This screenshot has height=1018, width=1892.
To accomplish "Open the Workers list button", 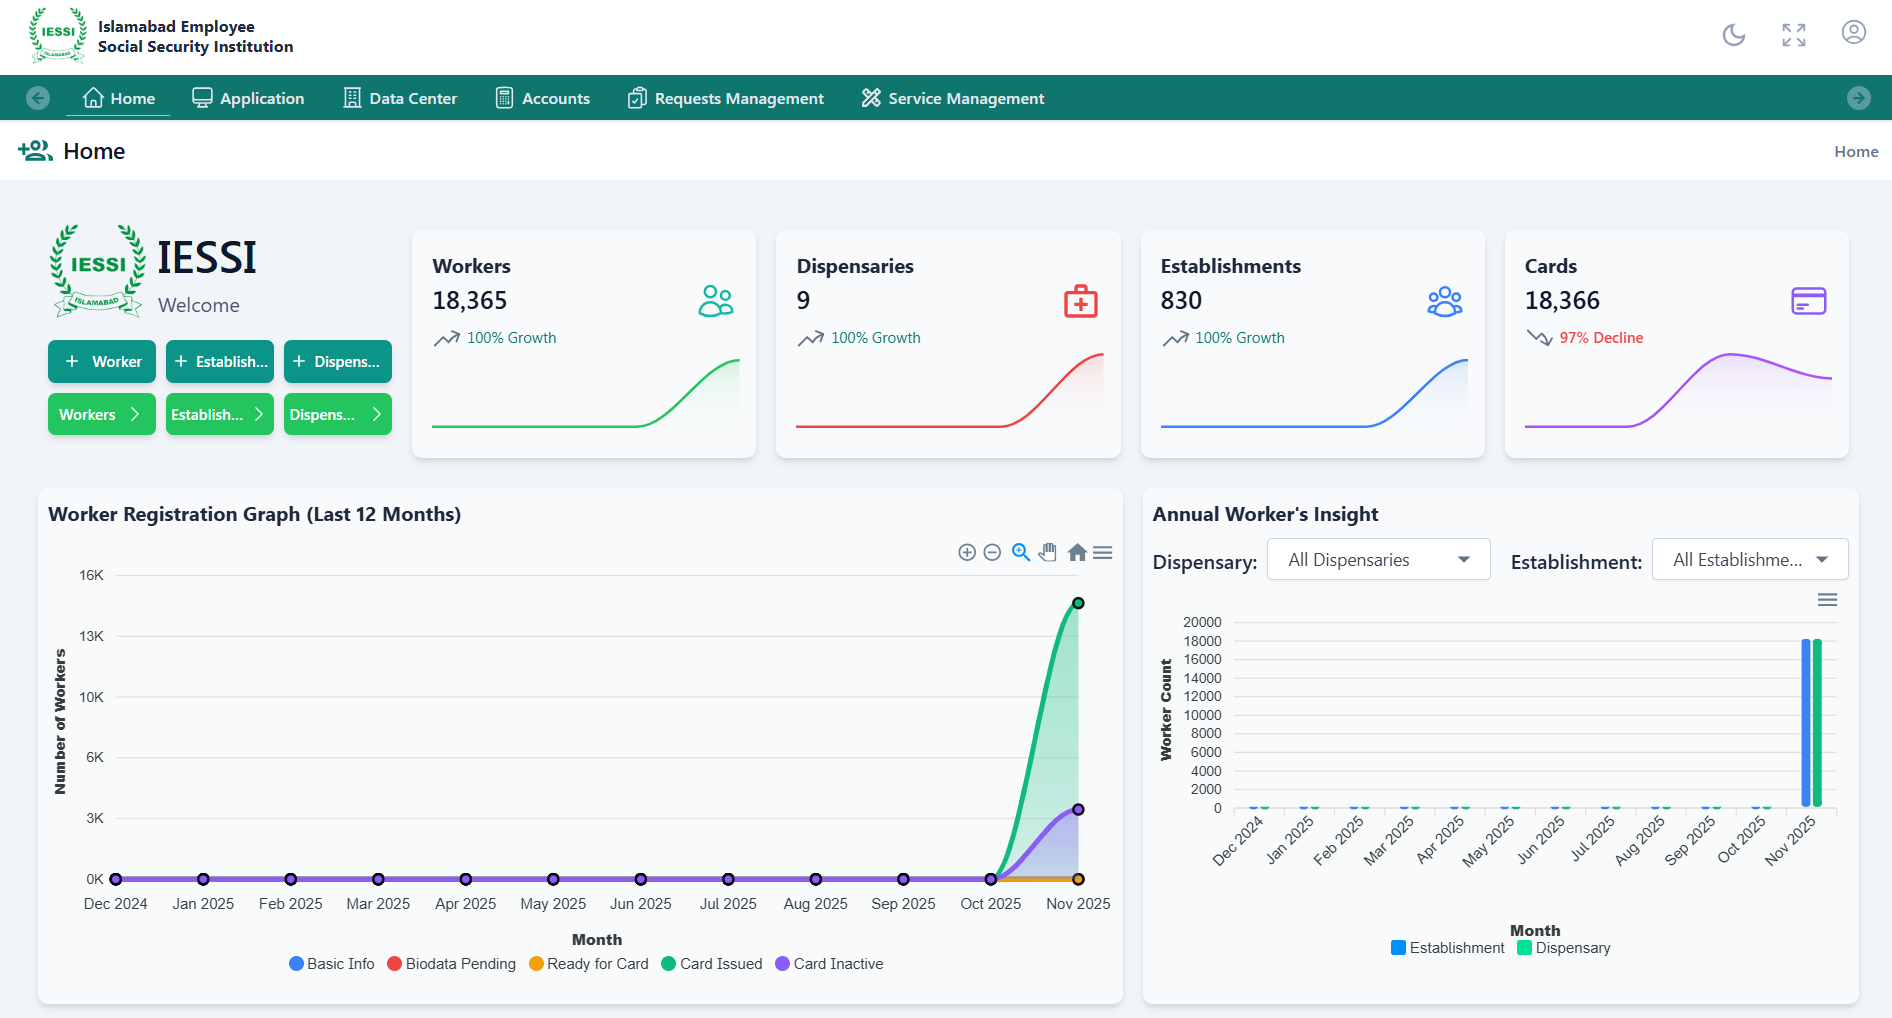I will (102, 415).
